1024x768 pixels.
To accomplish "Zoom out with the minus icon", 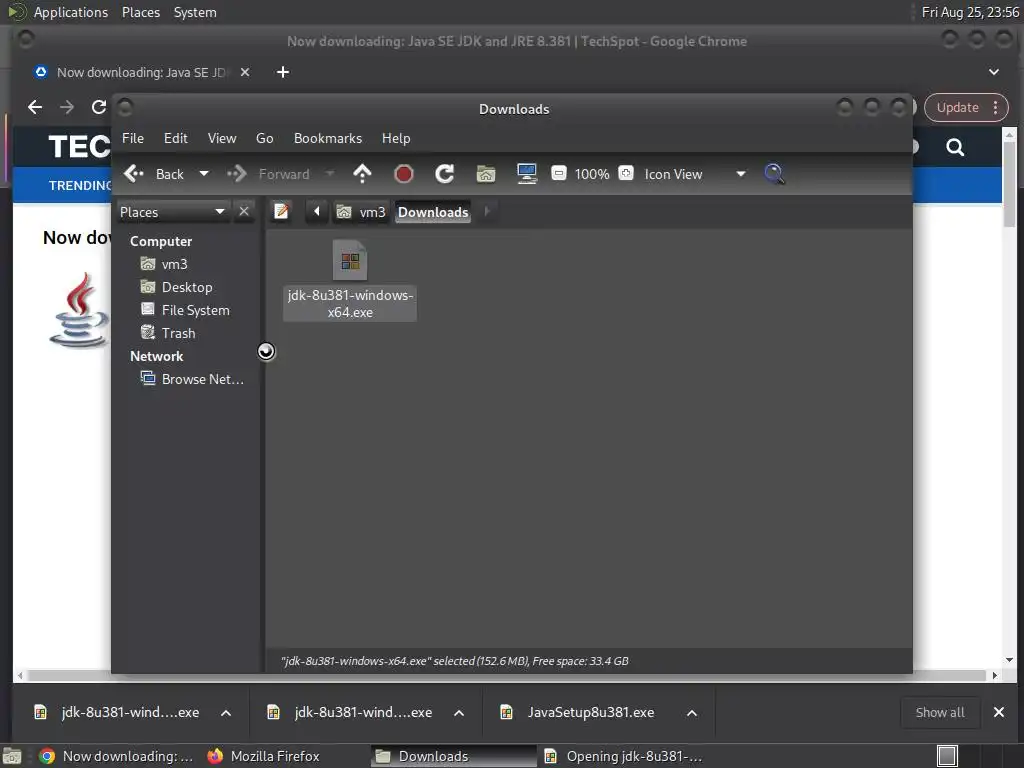I will tap(559, 173).
